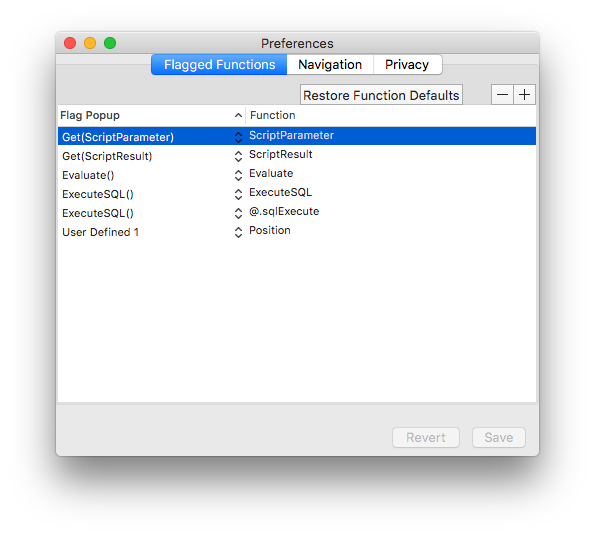Select the @.sqlExecute function cell

tap(284, 211)
